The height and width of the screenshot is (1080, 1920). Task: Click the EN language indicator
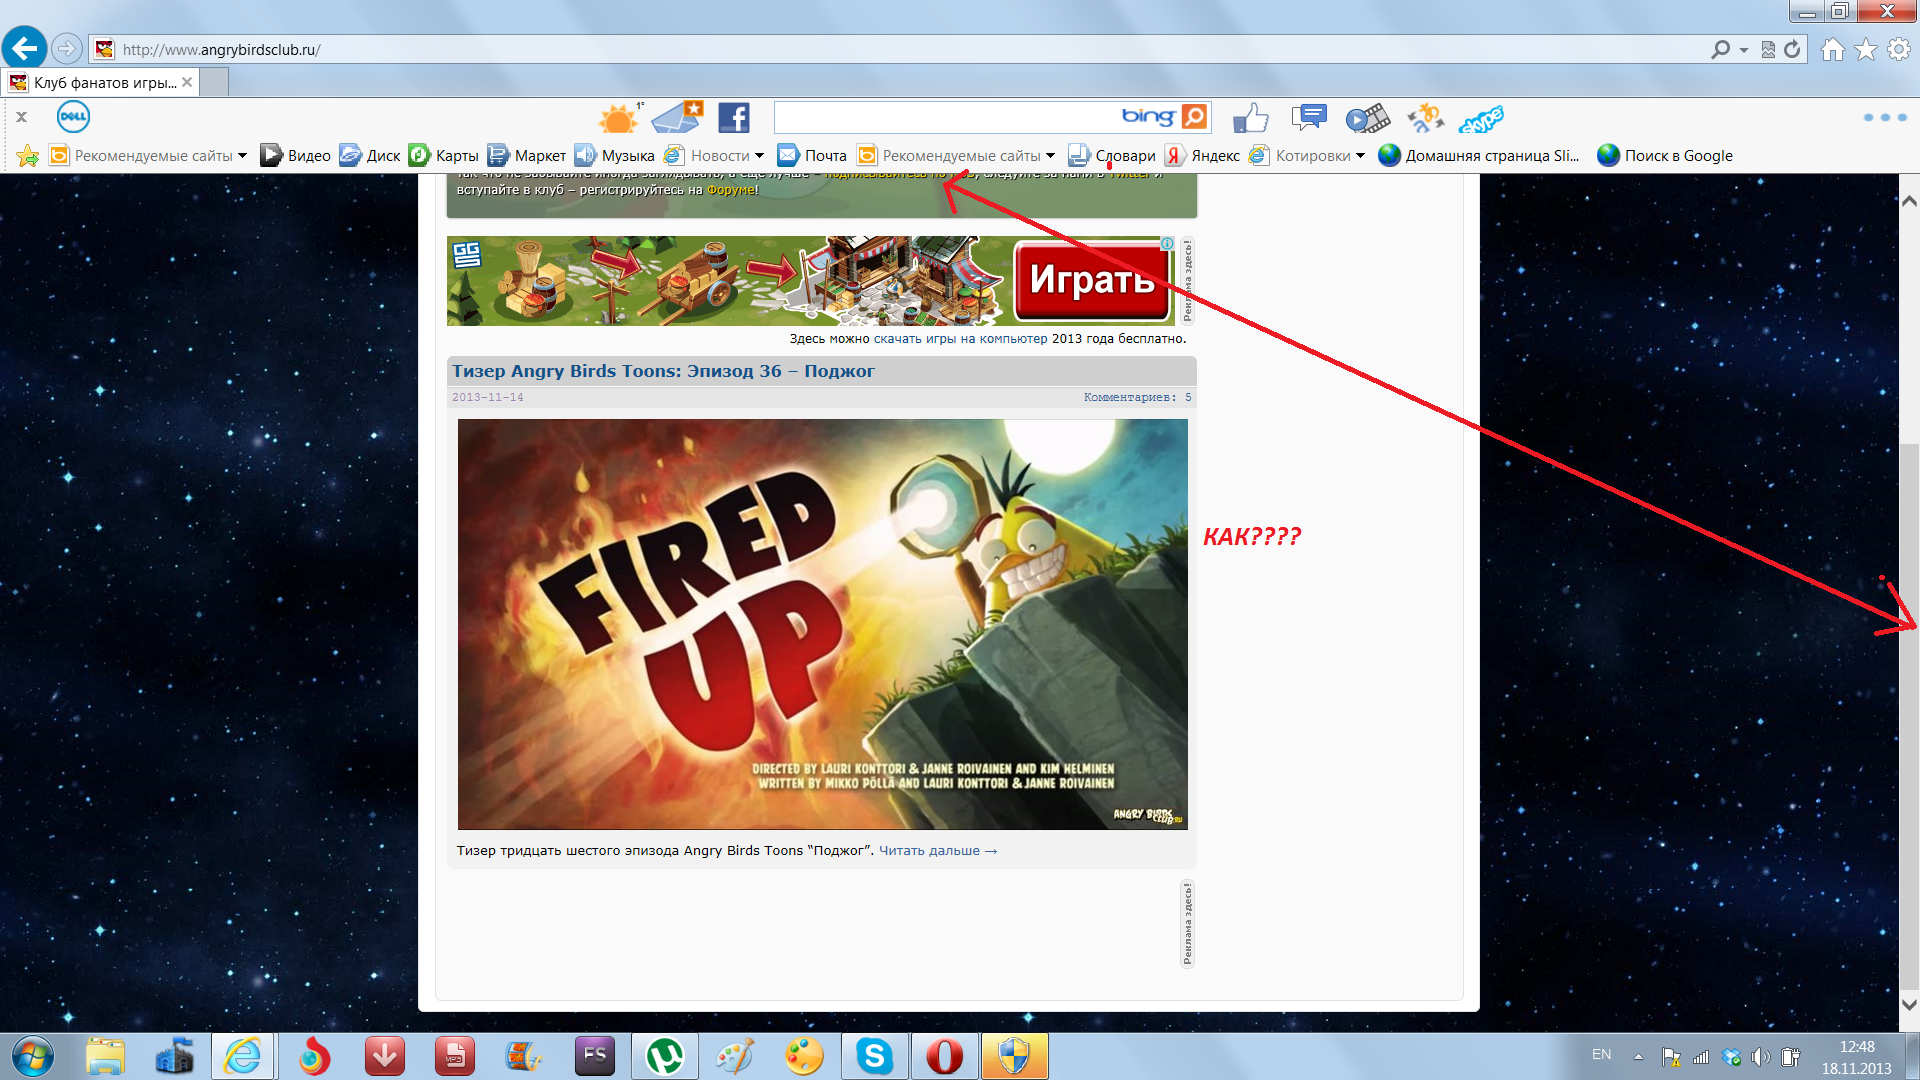coord(1601,1055)
